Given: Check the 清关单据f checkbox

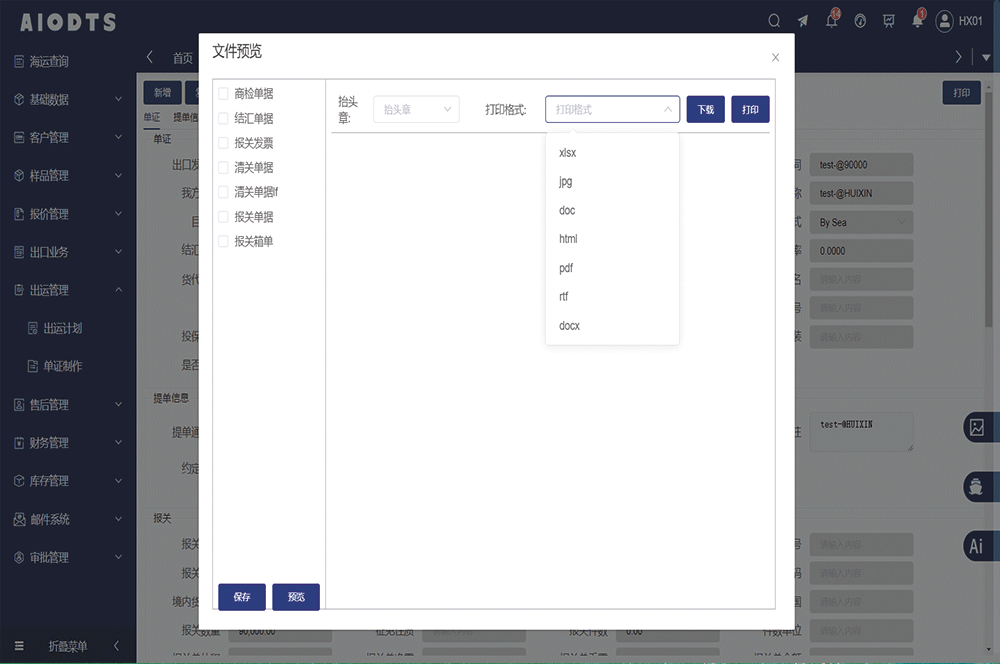Looking at the screenshot, I should pos(223,192).
